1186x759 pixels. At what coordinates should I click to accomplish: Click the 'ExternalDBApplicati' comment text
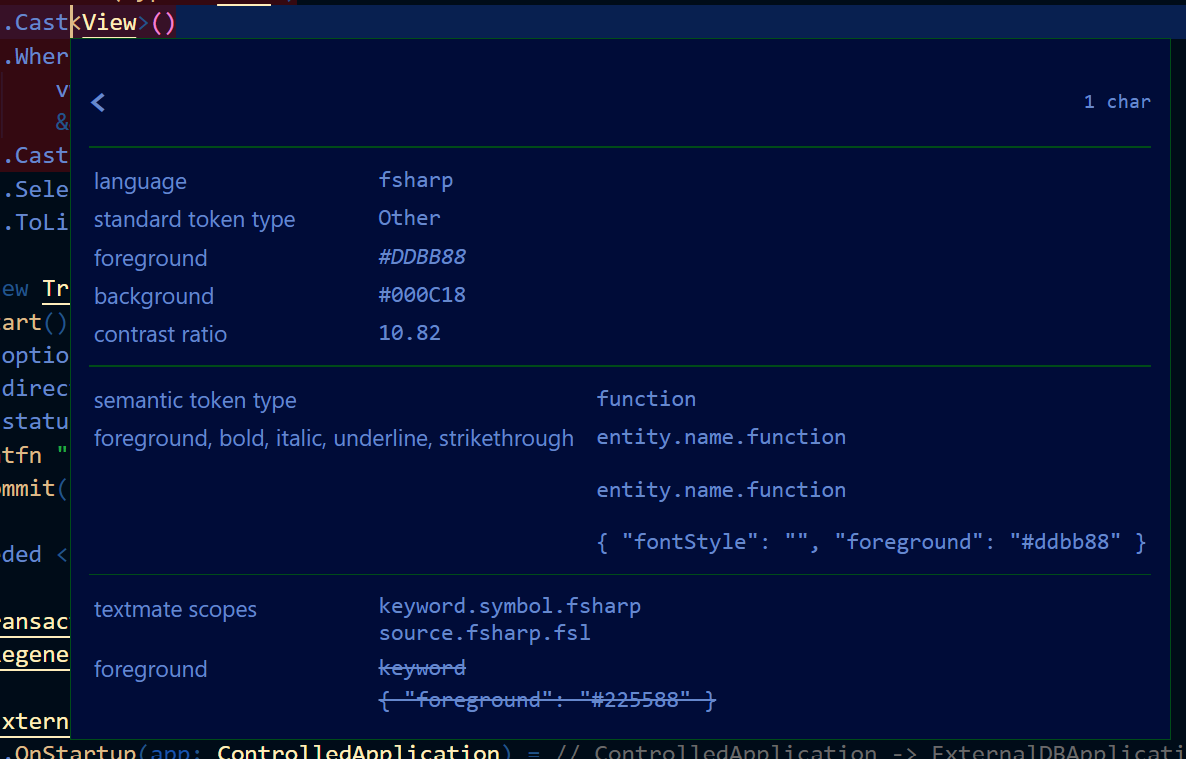coord(1058,751)
